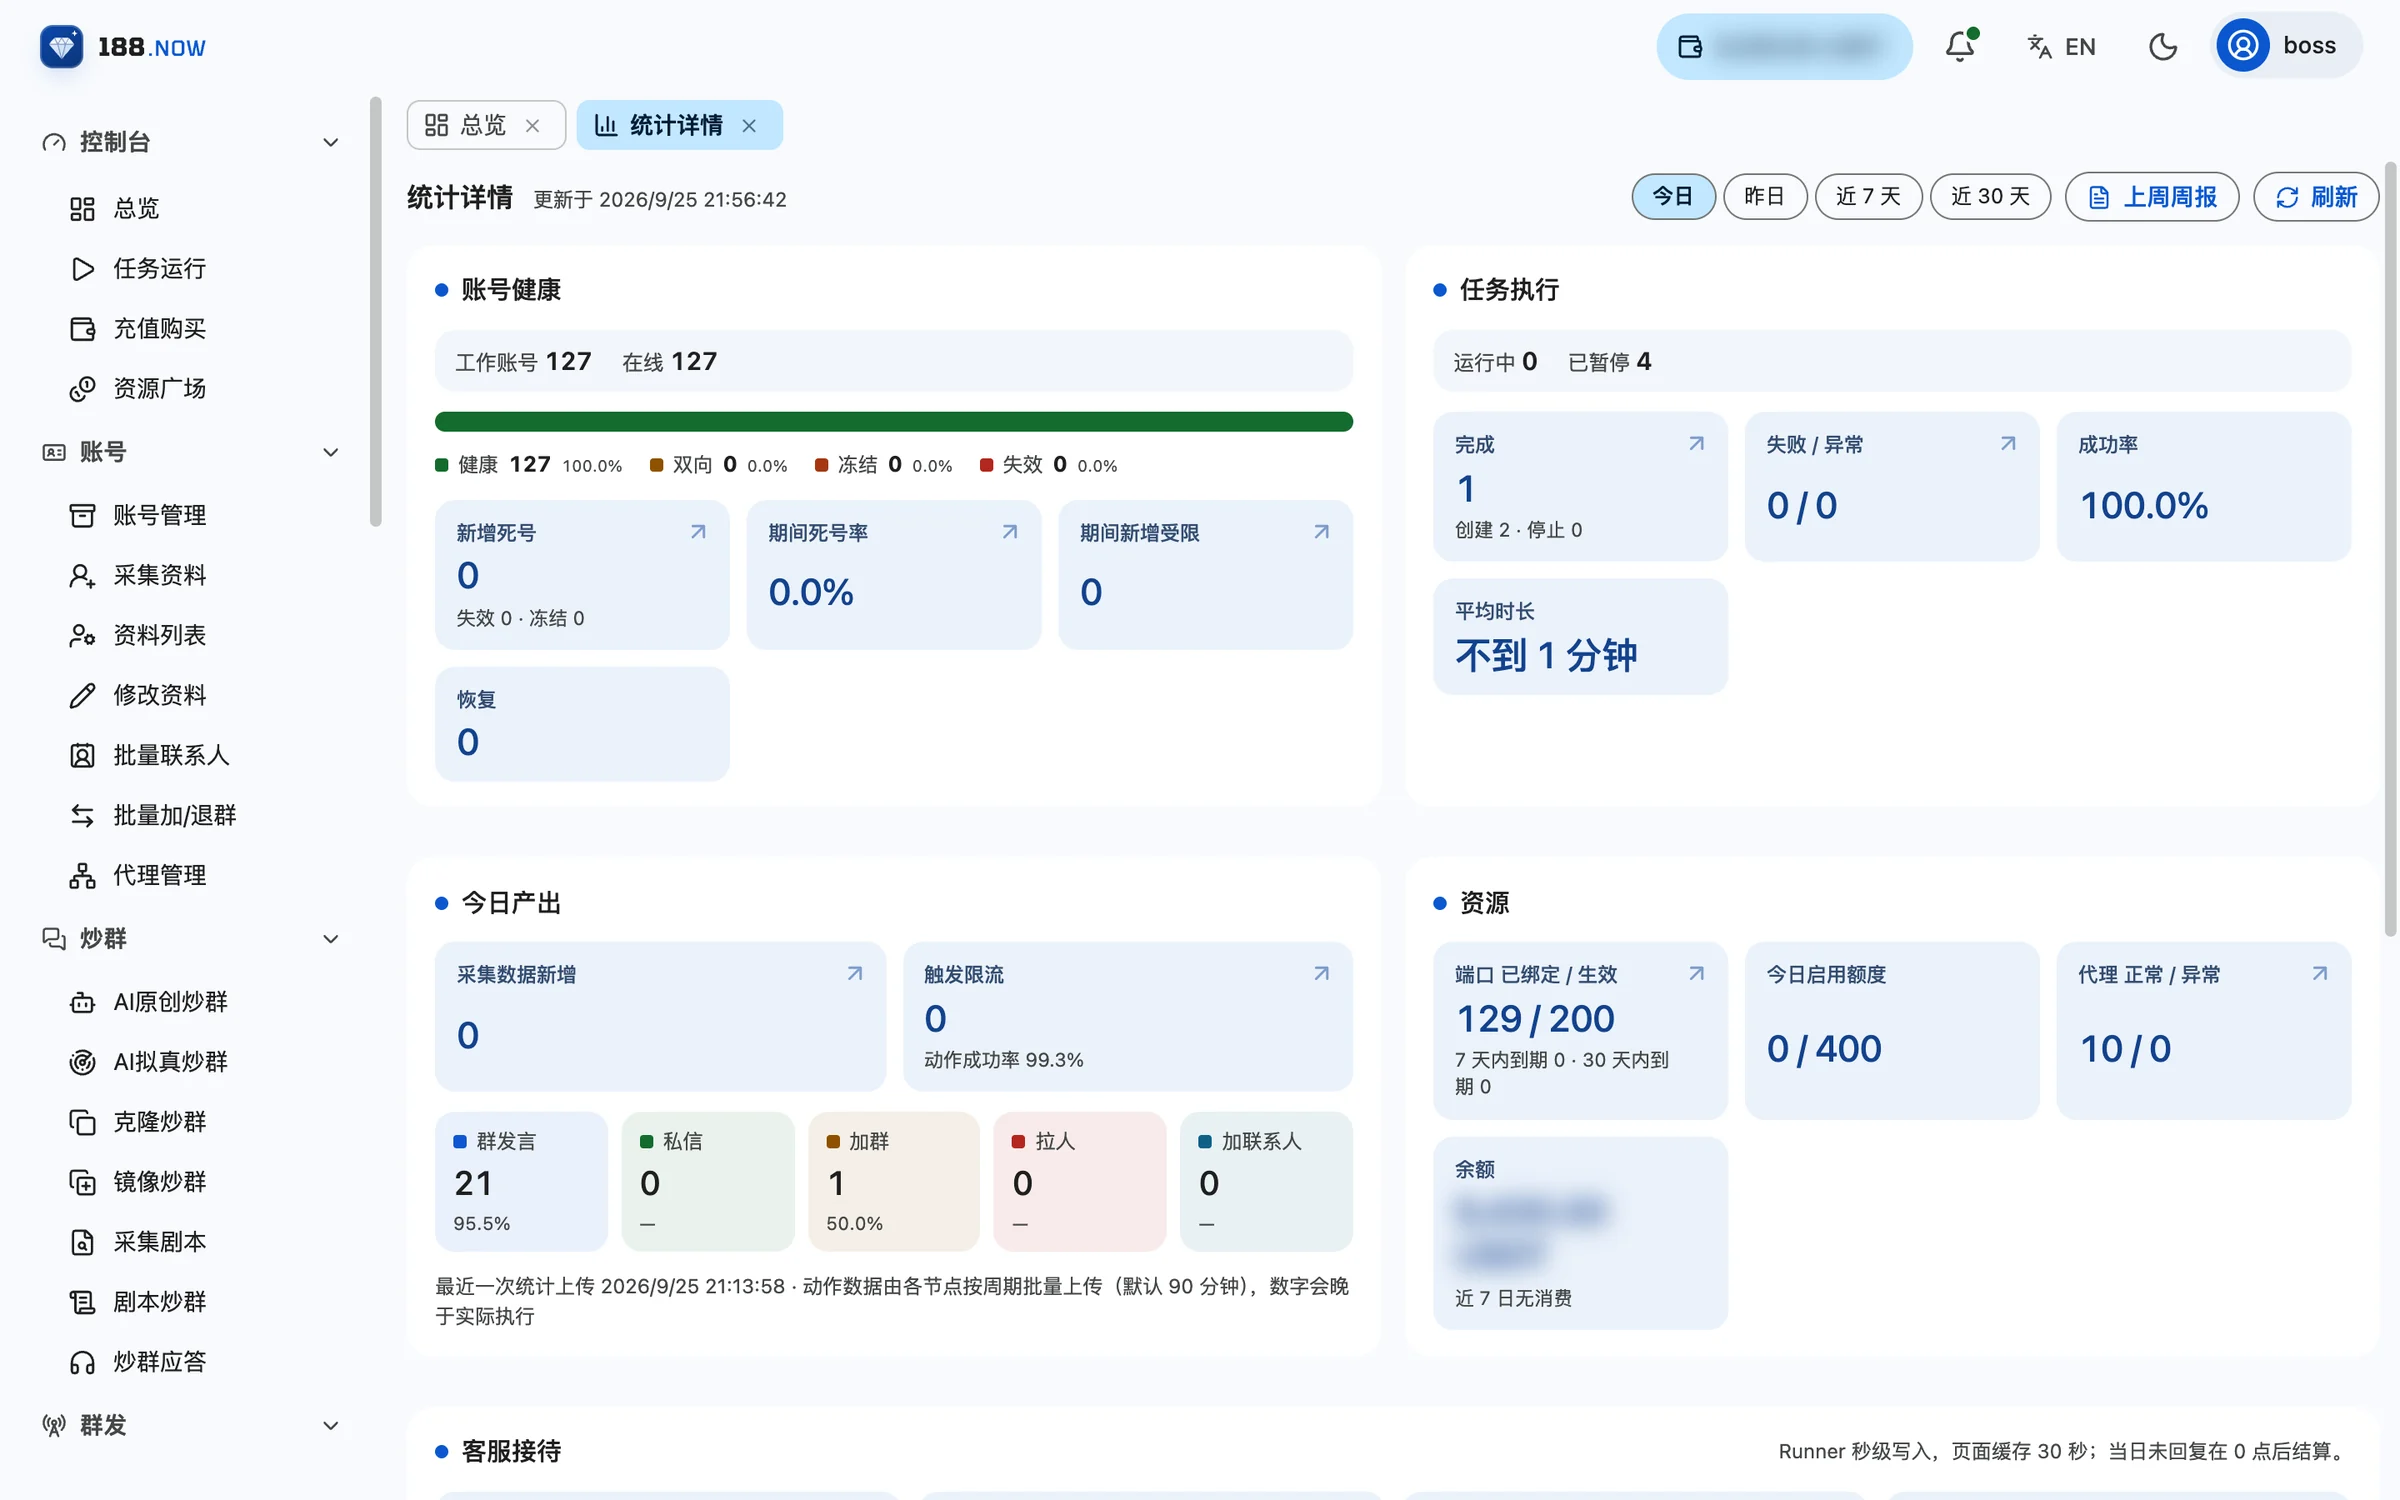
Task: Click the 账号管理 archive icon
Action: (82, 515)
